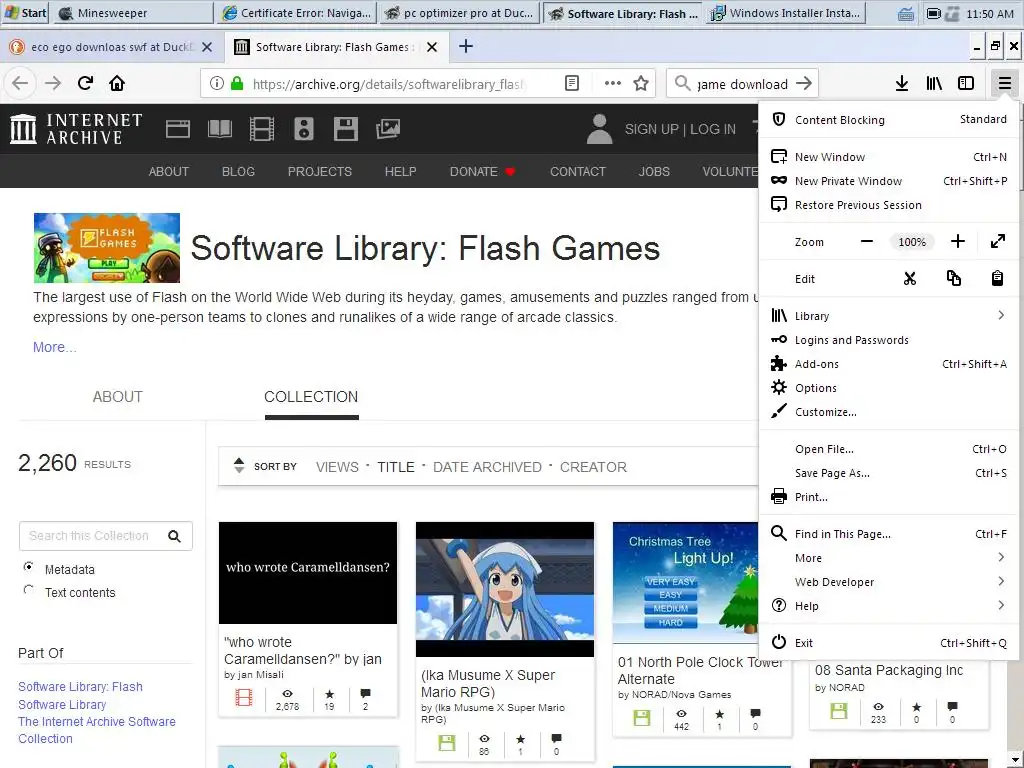Click the More... description link

pyautogui.click(x=55, y=347)
